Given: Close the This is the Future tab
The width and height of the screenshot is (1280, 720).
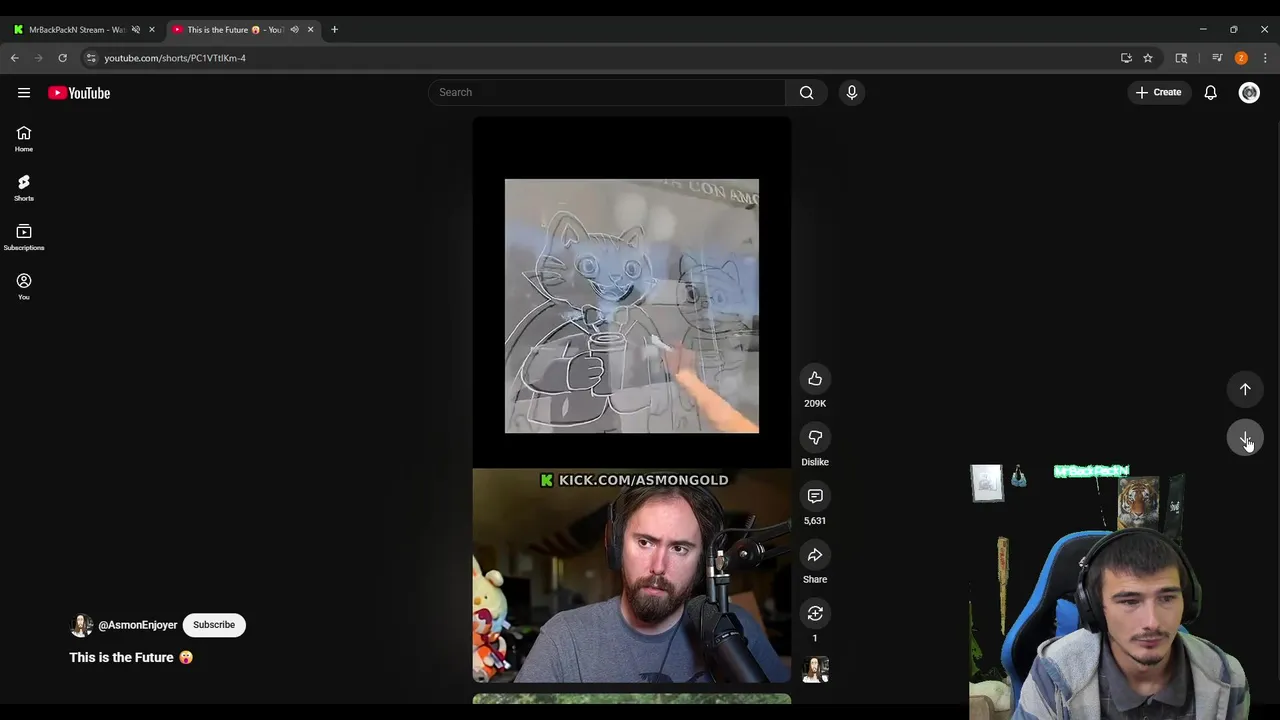Looking at the screenshot, I should (310, 30).
